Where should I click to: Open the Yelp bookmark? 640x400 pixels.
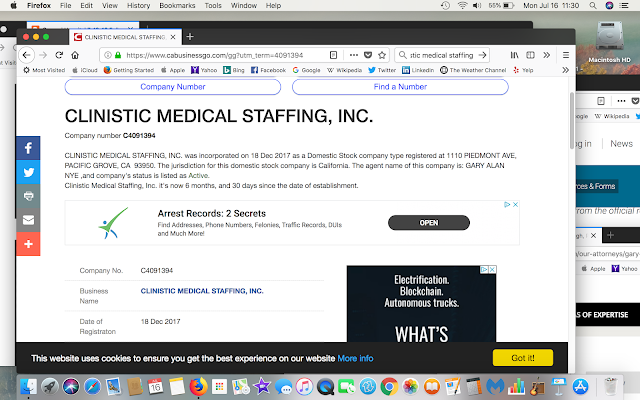523,70
